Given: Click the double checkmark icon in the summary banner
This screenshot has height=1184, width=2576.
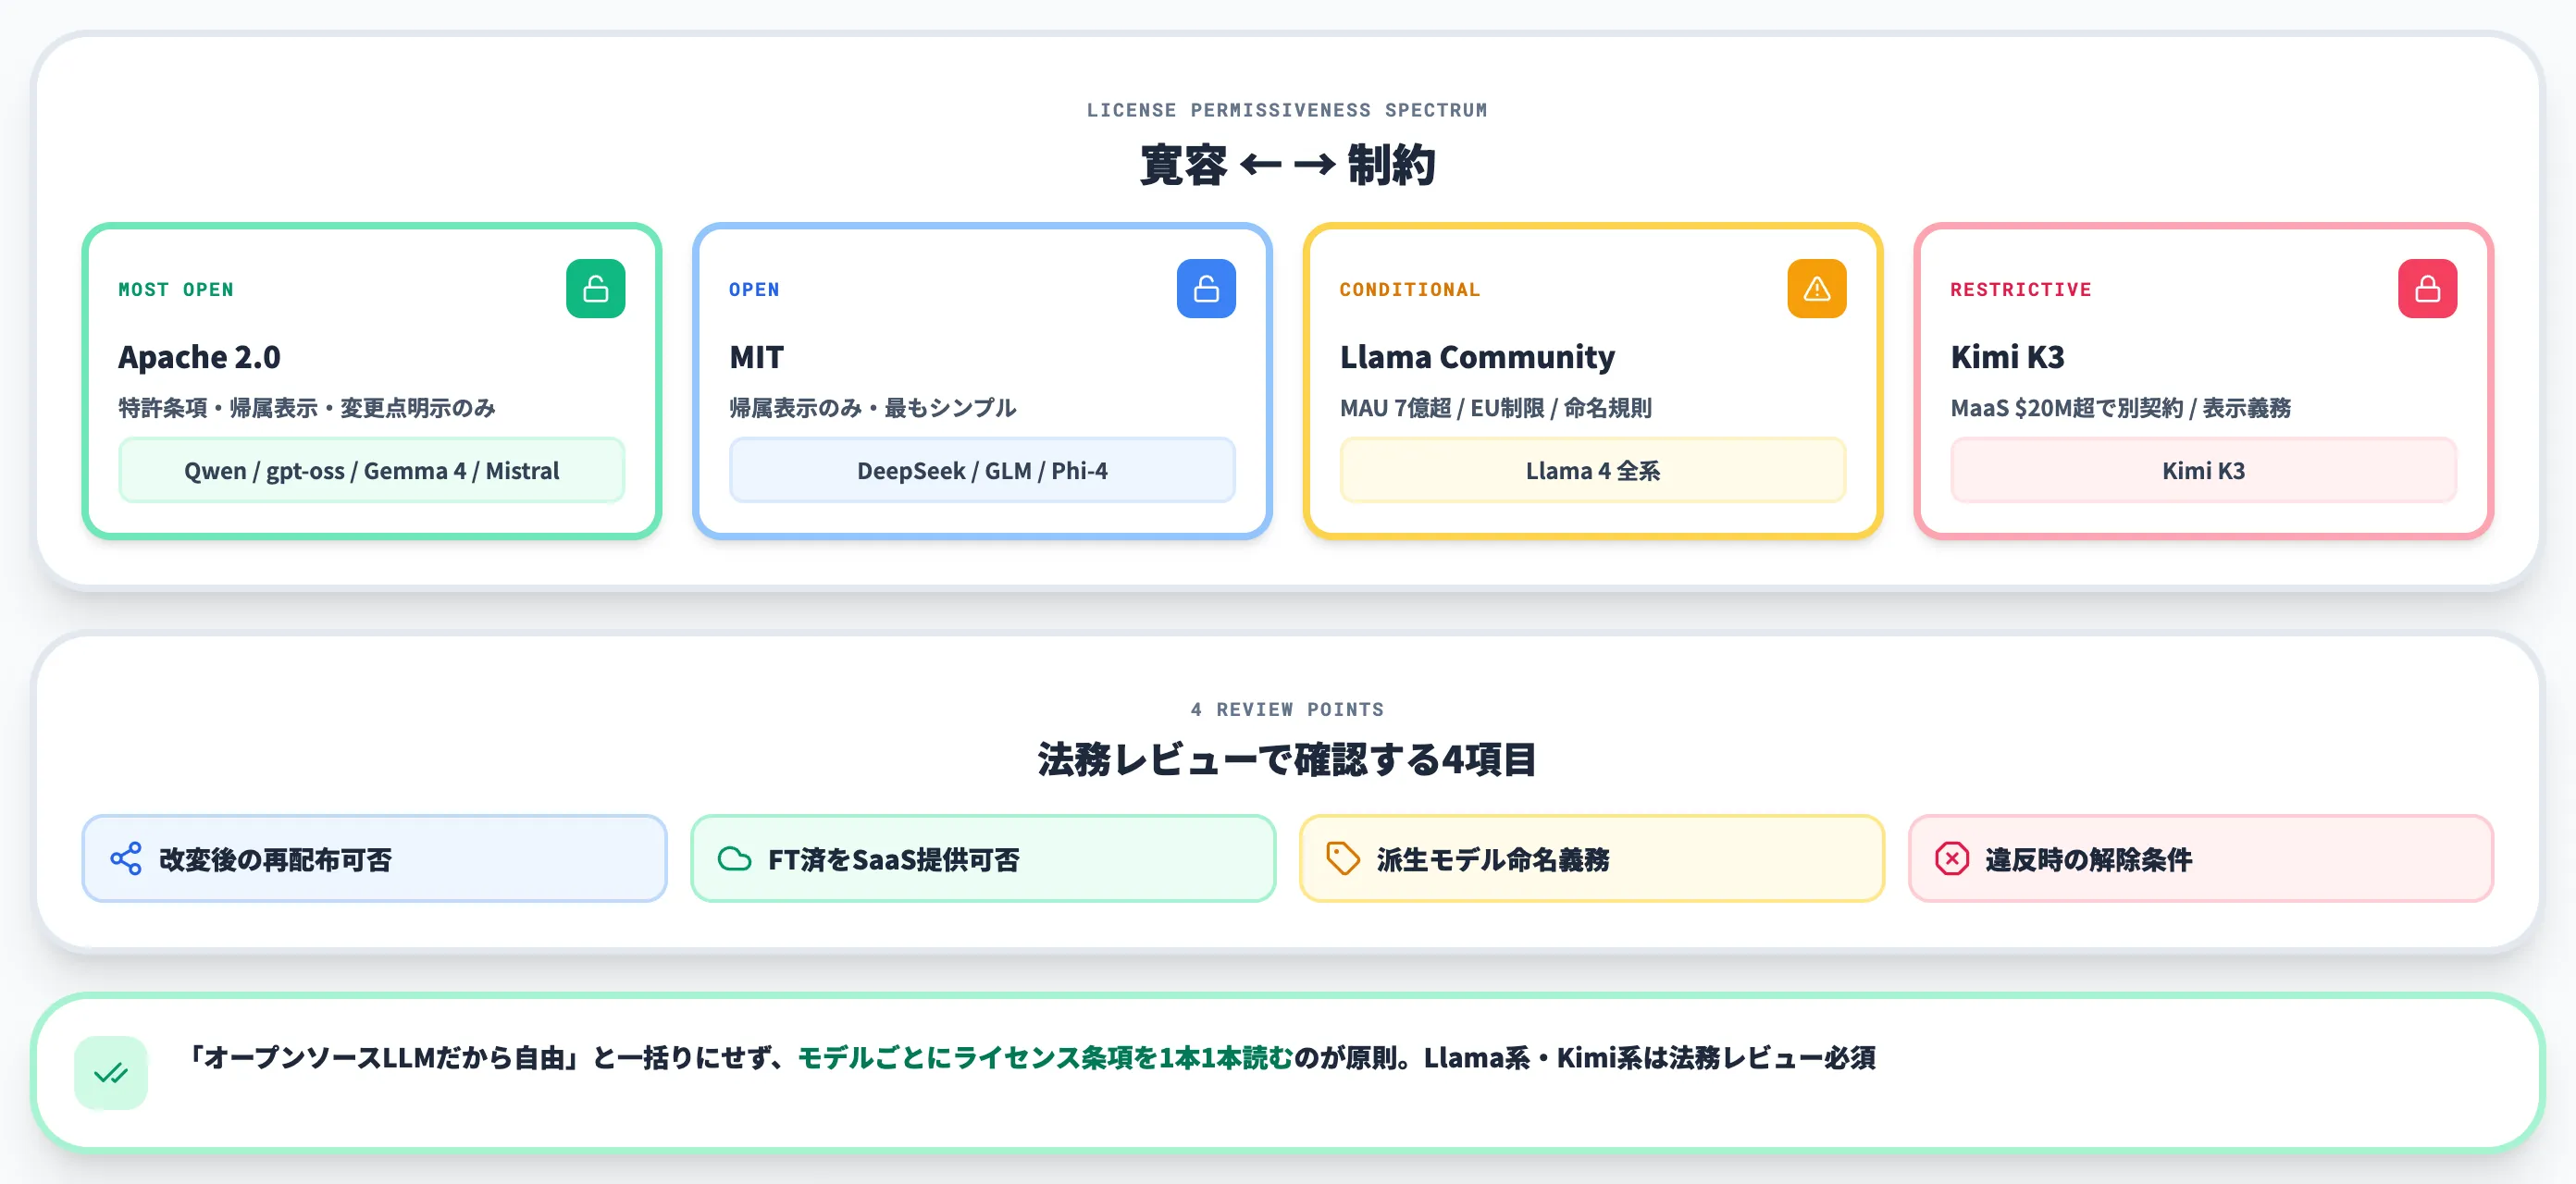Looking at the screenshot, I should [111, 1073].
